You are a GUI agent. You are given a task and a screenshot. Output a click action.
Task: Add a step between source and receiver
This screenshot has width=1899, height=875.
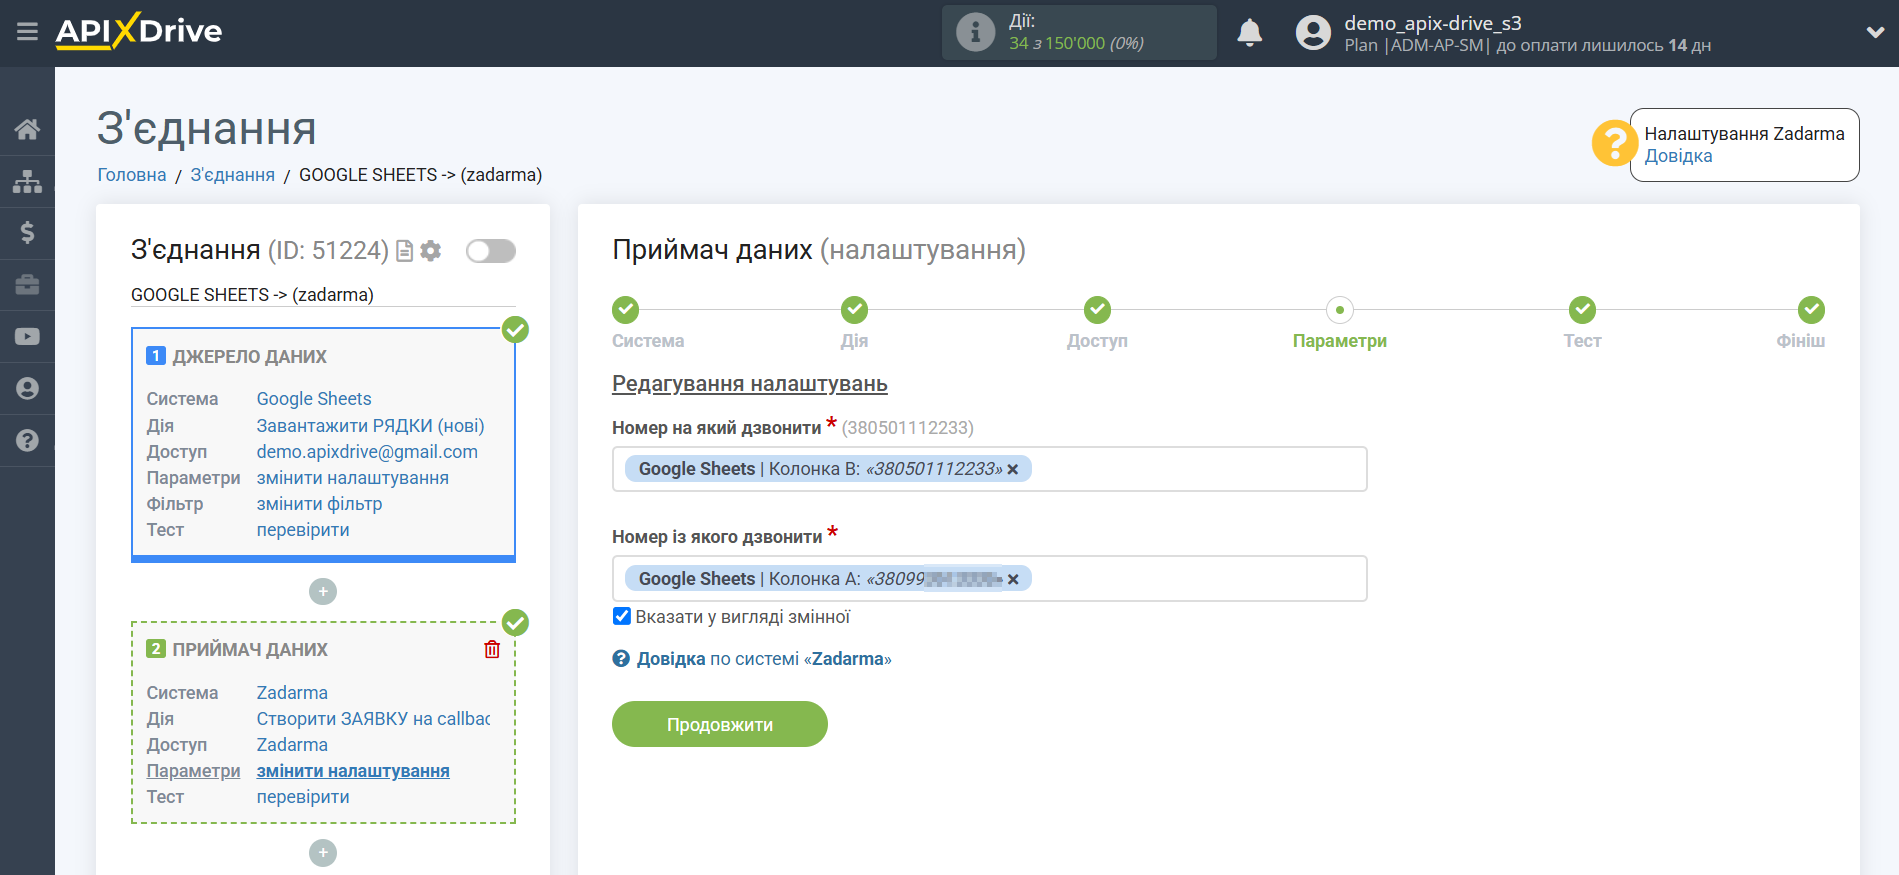click(323, 592)
